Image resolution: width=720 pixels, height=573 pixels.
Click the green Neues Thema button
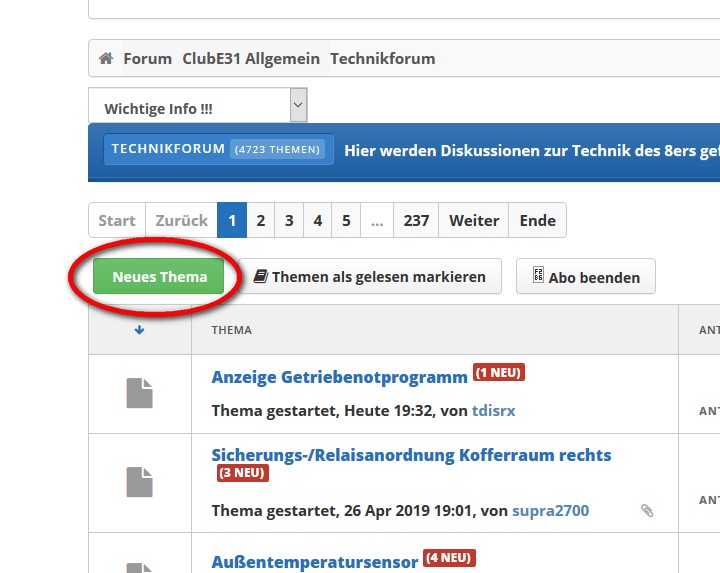point(159,277)
